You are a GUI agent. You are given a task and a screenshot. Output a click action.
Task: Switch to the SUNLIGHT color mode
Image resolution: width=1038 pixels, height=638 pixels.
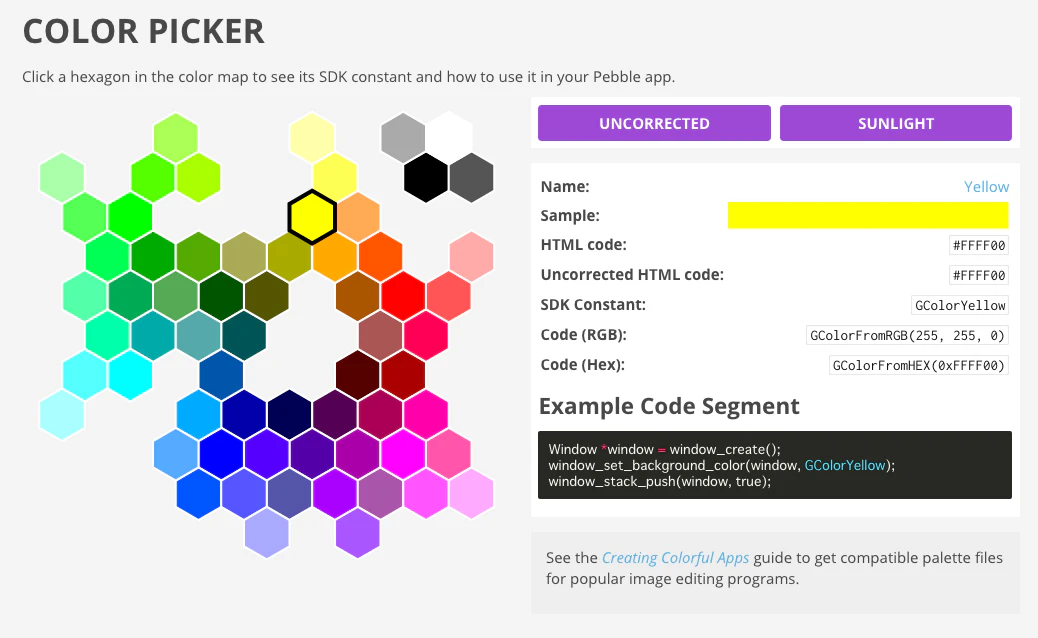(896, 123)
